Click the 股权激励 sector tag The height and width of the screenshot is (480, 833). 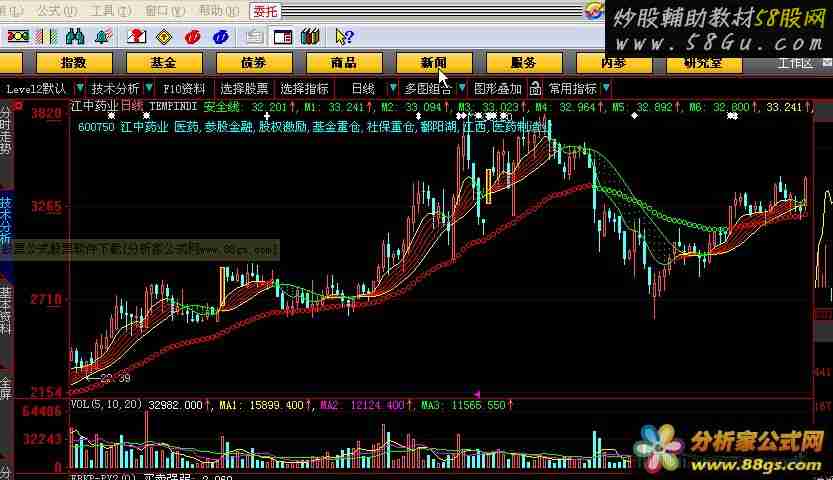click(x=282, y=127)
